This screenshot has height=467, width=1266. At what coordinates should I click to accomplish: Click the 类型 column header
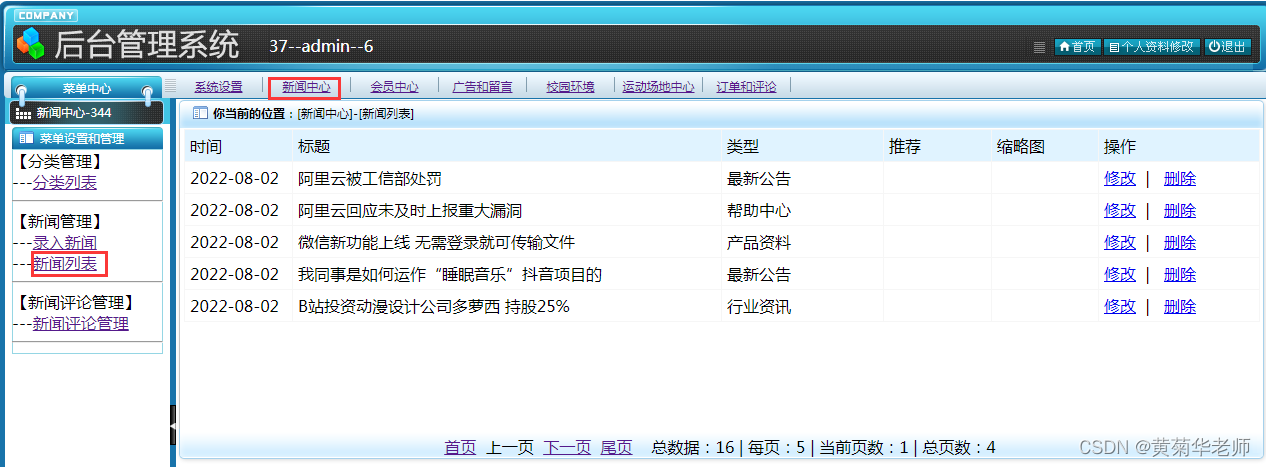click(743, 147)
